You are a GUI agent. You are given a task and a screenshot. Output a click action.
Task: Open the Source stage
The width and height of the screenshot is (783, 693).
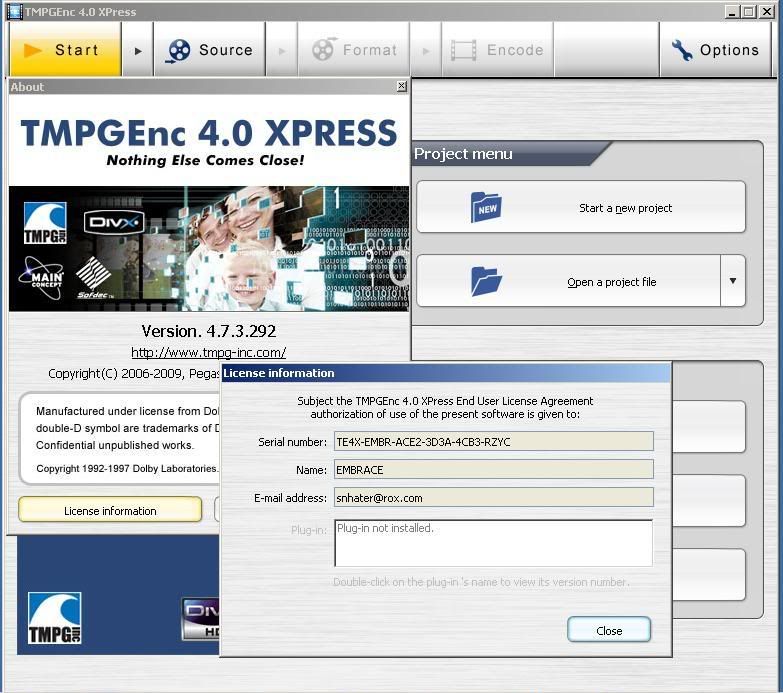(x=210, y=50)
